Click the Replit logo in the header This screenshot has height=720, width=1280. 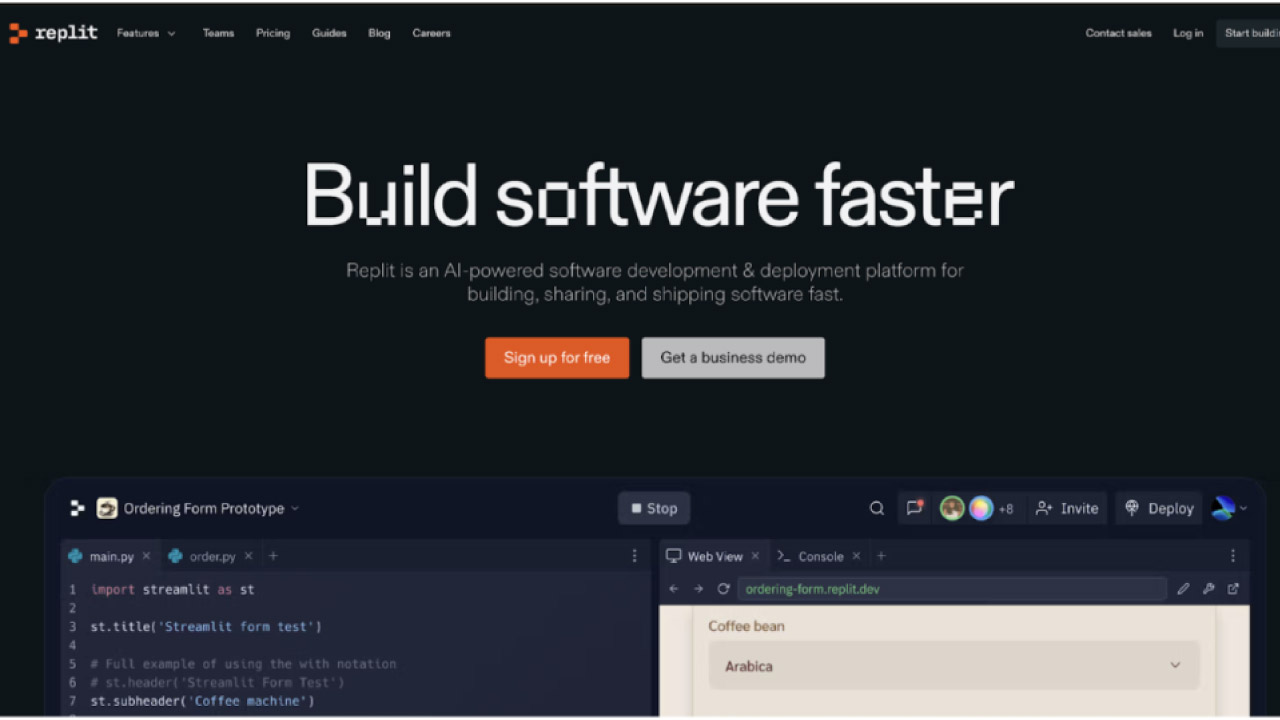pos(54,33)
